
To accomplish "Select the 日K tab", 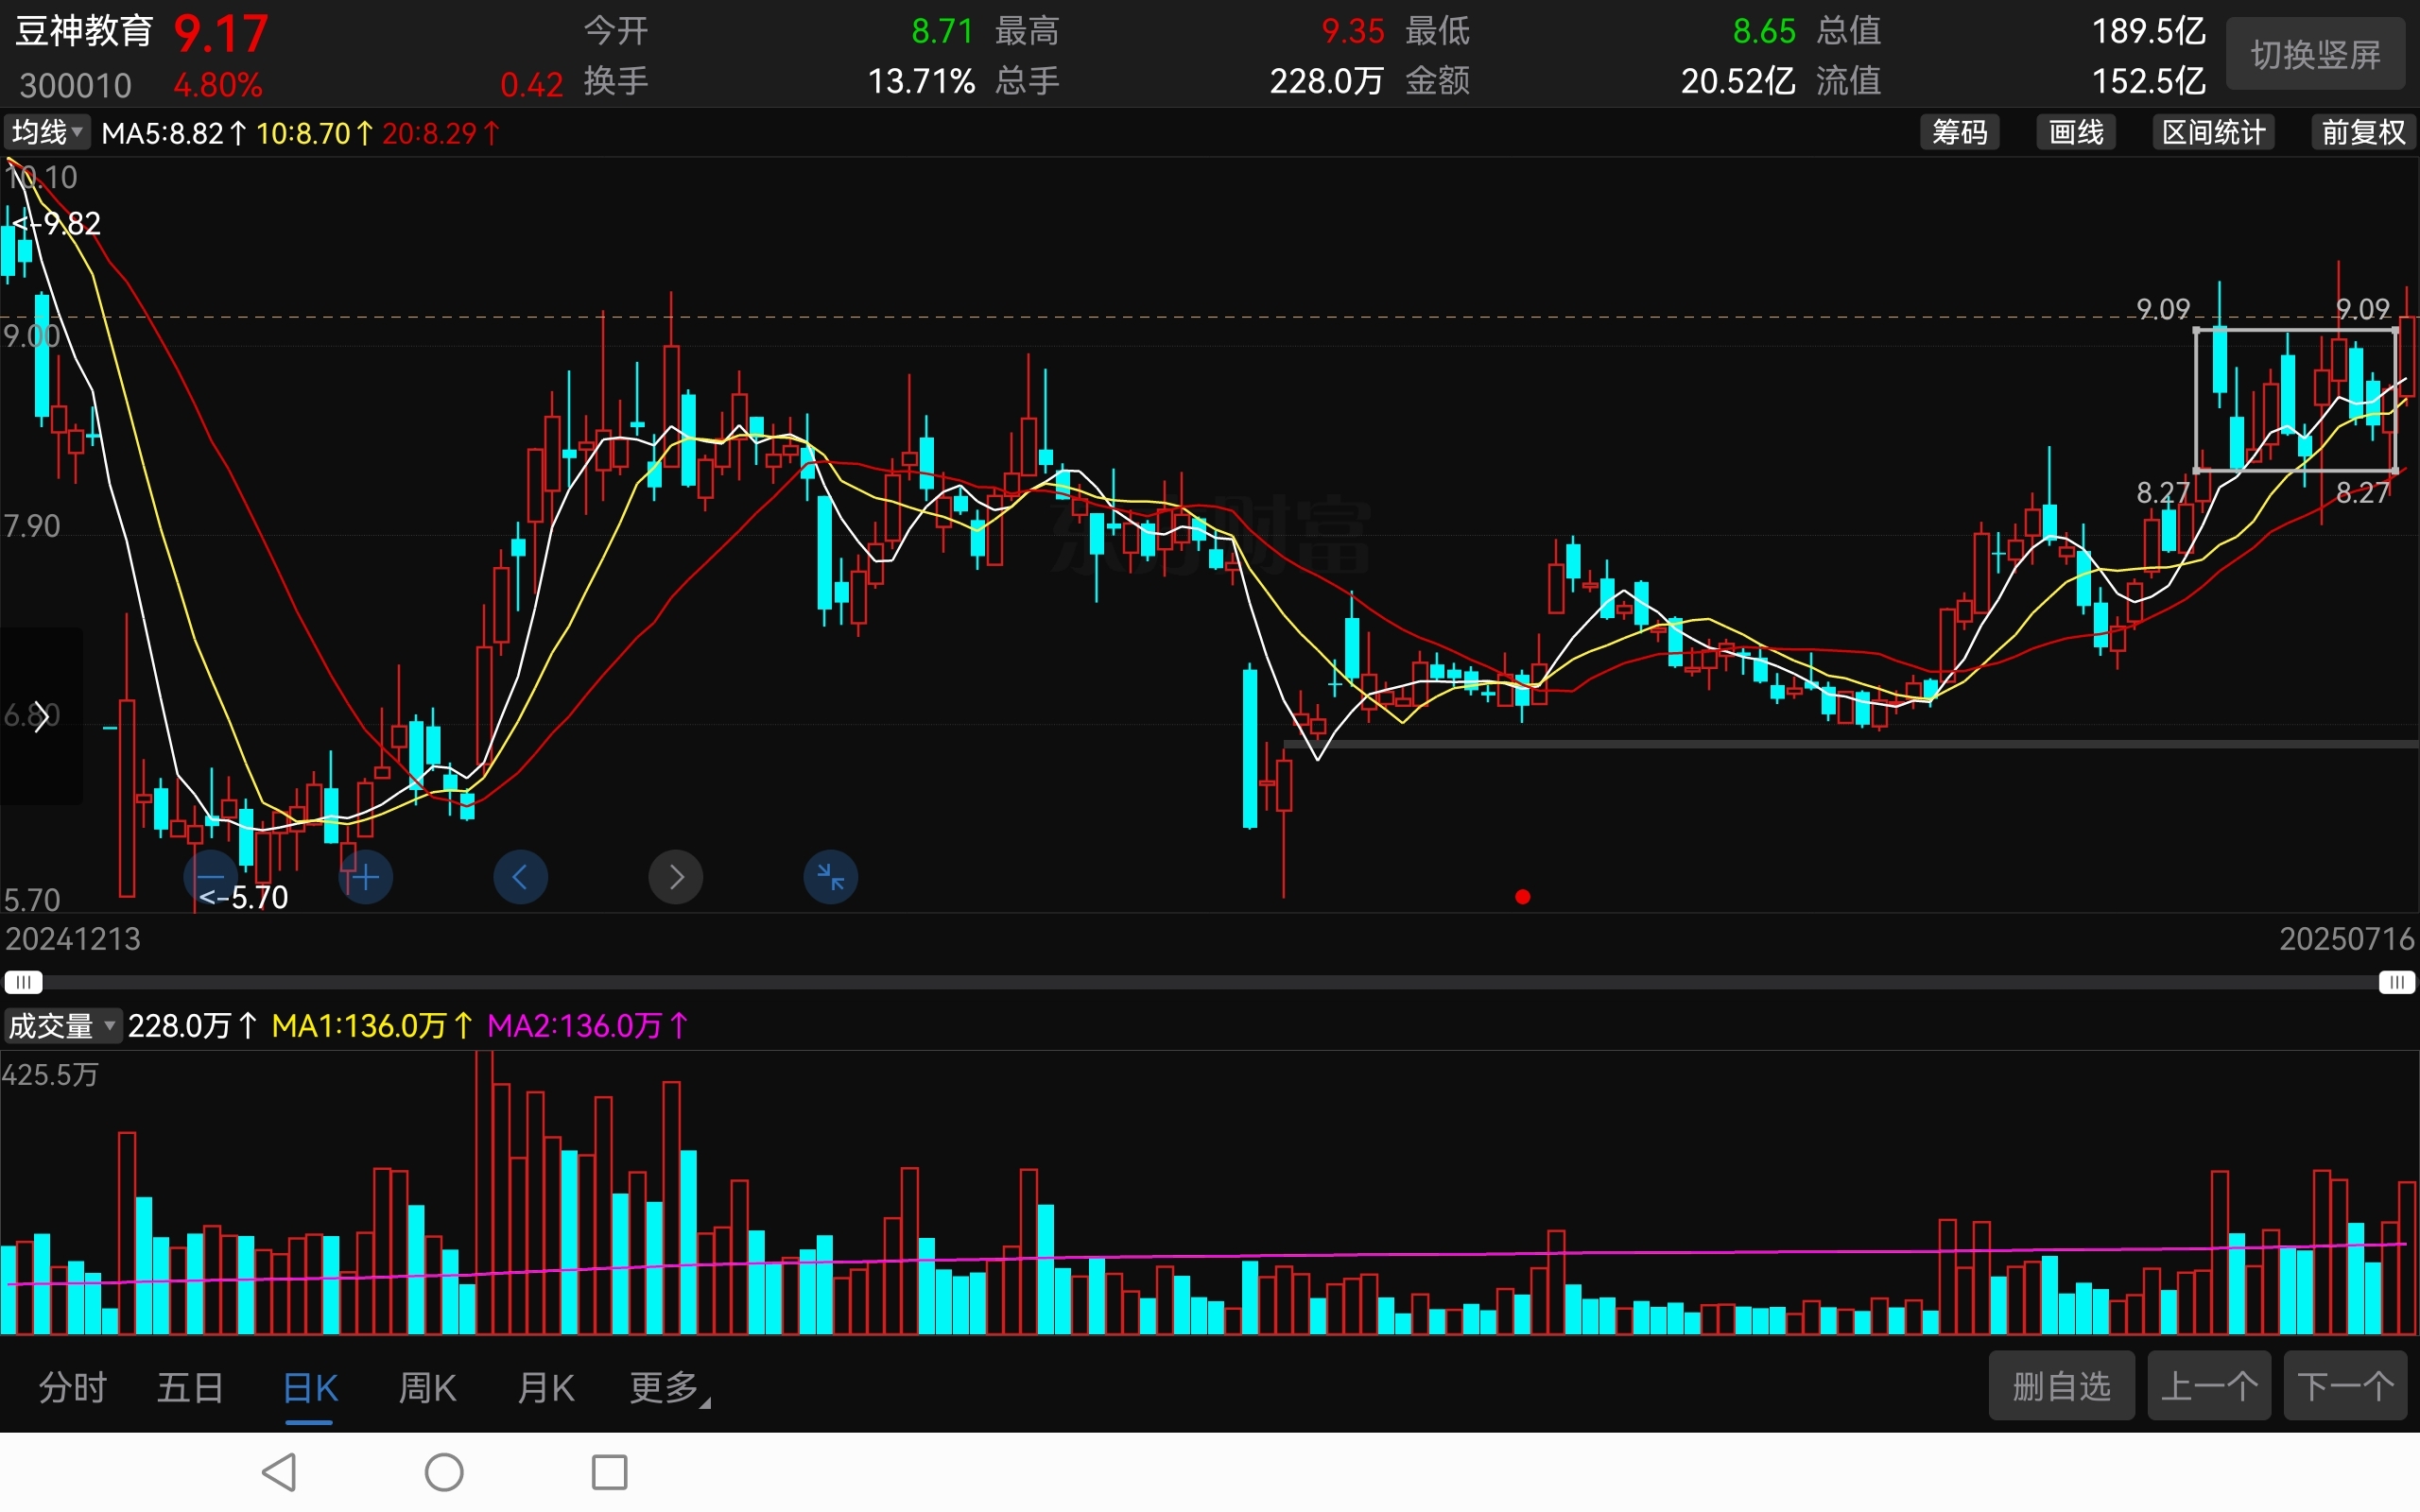I will point(310,1387).
